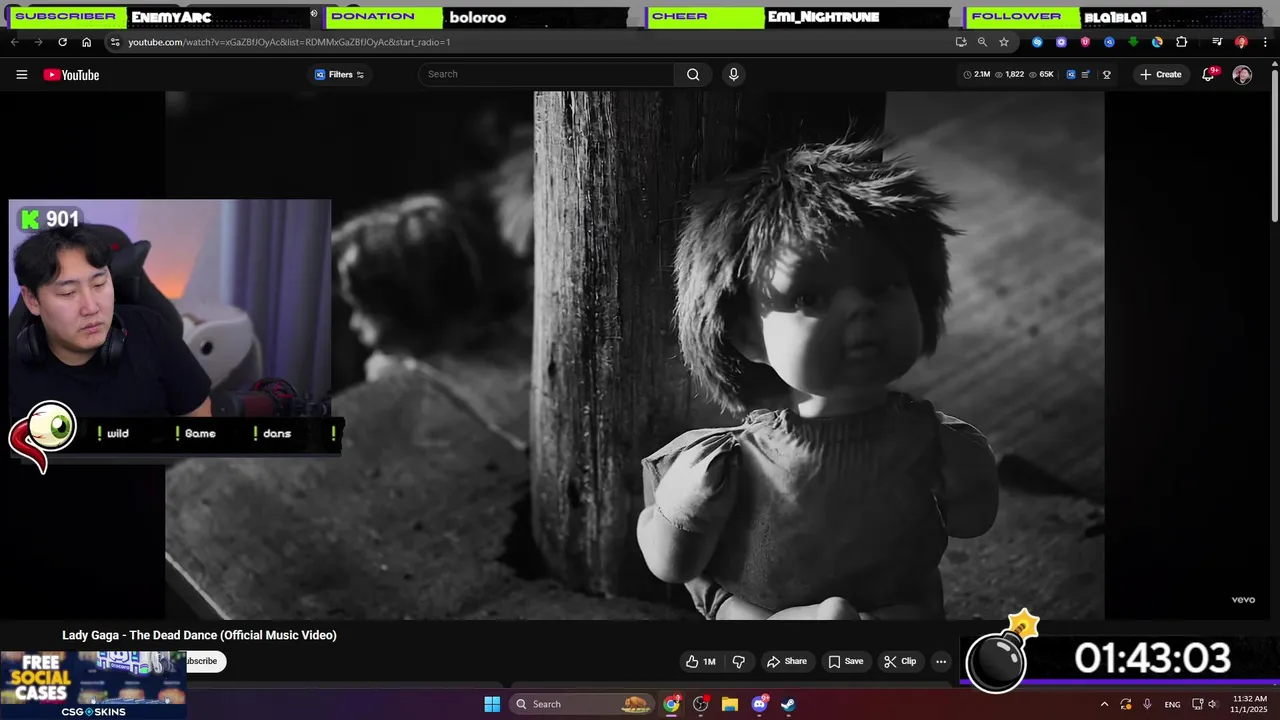Image resolution: width=1280 pixels, height=720 pixels.
Task: Open the Extensions puzzle-piece menu
Action: [x=1182, y=42]
